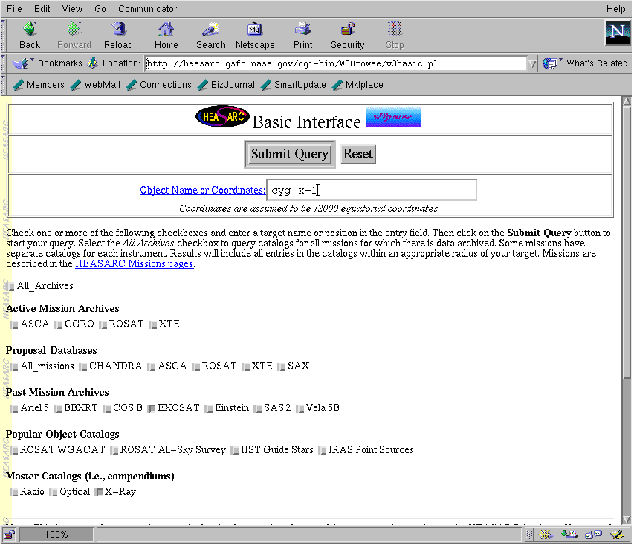This screenshot has width=632, height=544.
Task: Uncheck the EXOSAT checkbox
Action: (x=151, y=408)
